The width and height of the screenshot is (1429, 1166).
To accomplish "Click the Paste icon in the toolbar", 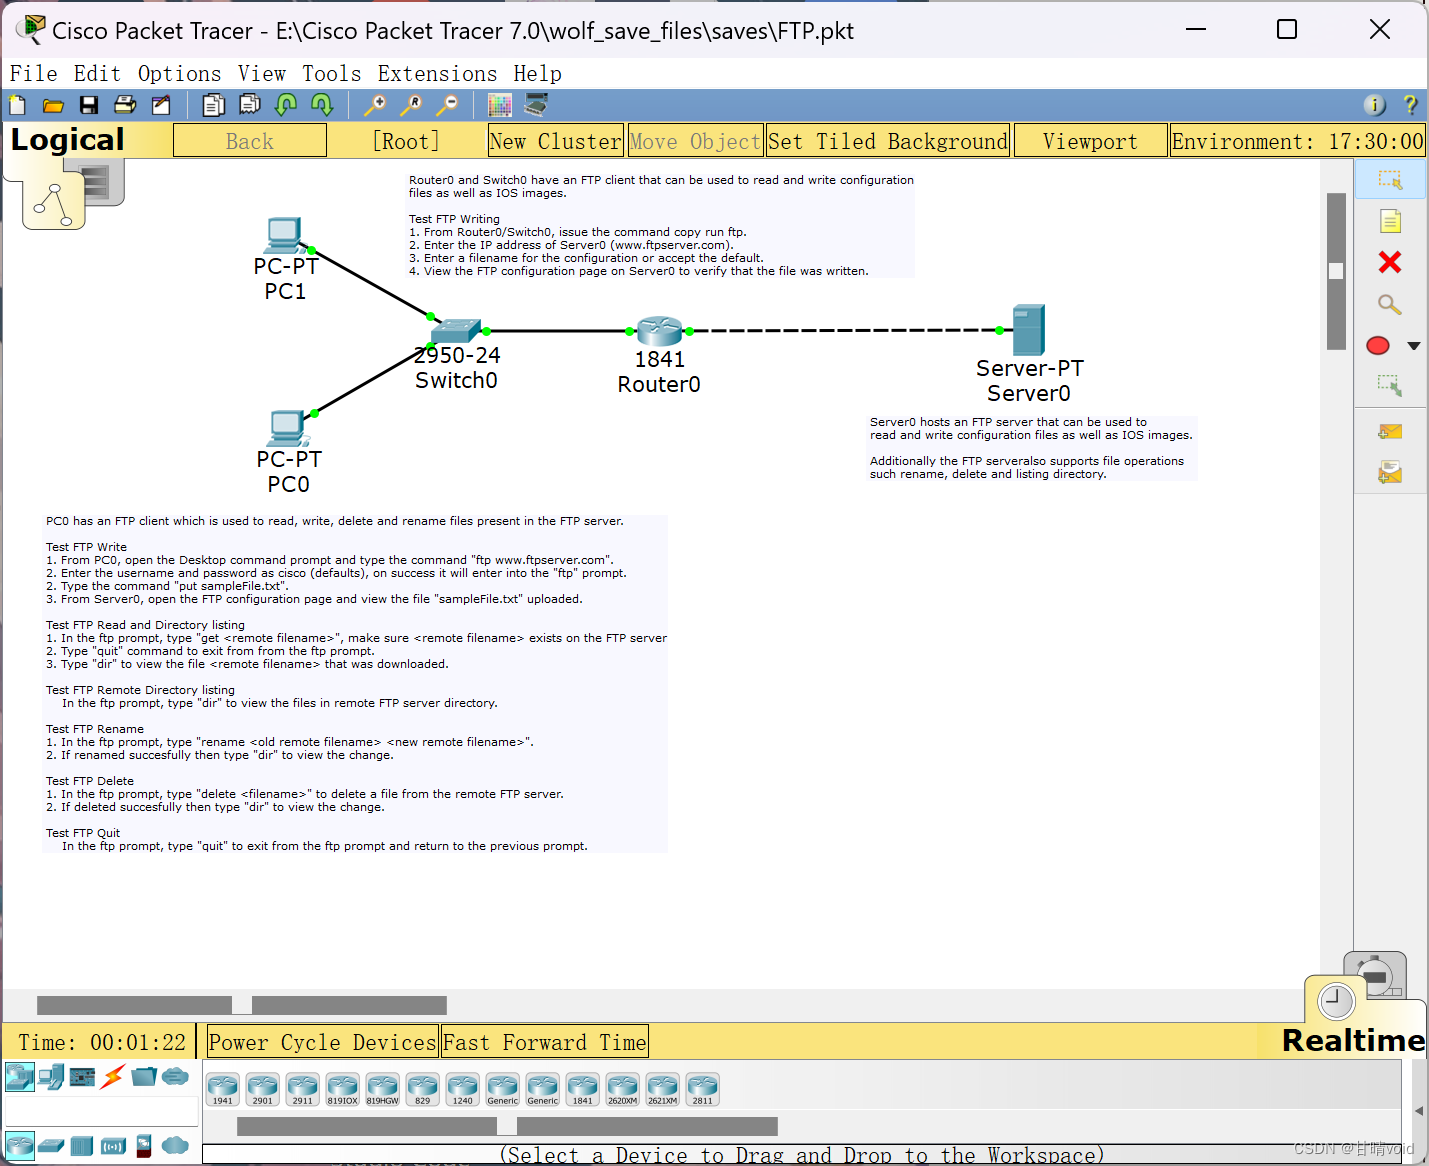I will [x=249, y=105].
